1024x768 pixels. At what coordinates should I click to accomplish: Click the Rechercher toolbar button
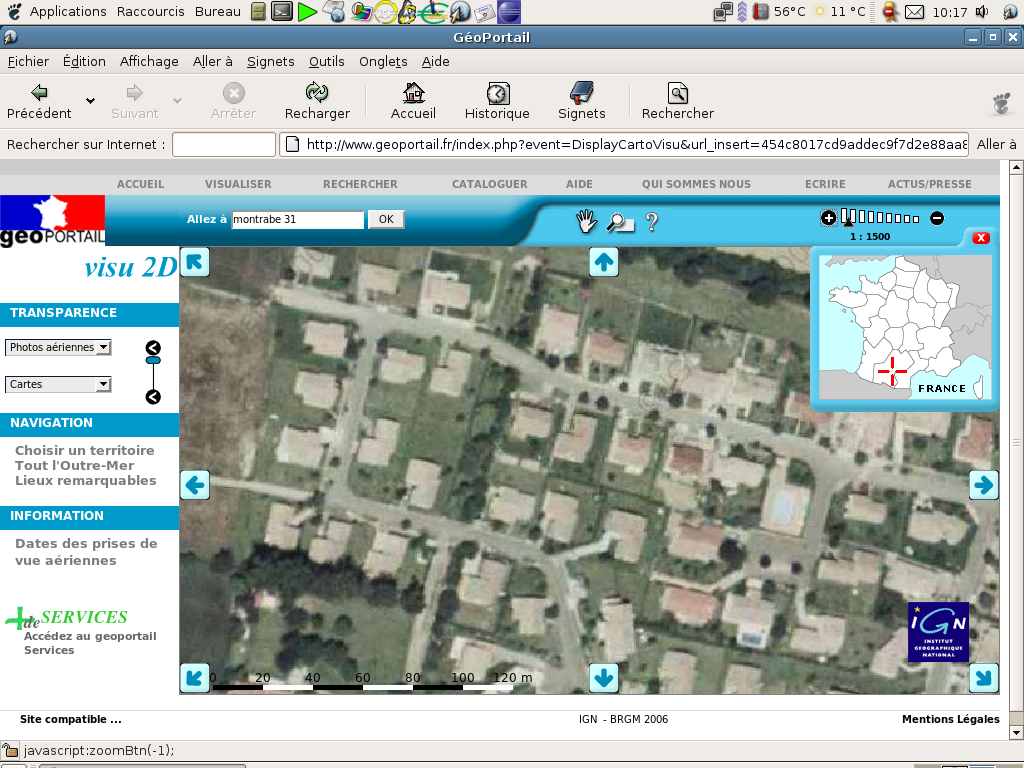[x=677, y=102]
